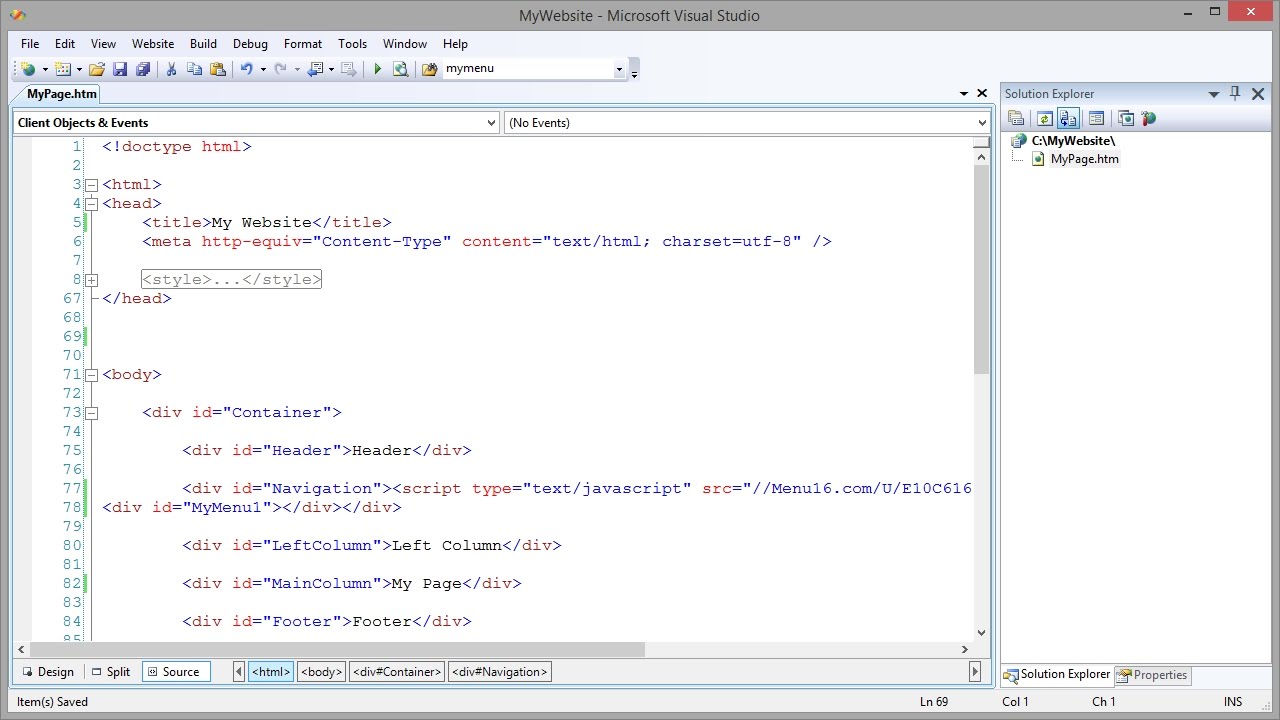Select C:\MyWebsite\ project node
This screenshot has height=720, width=1280.
click(x=1073, y=141)
